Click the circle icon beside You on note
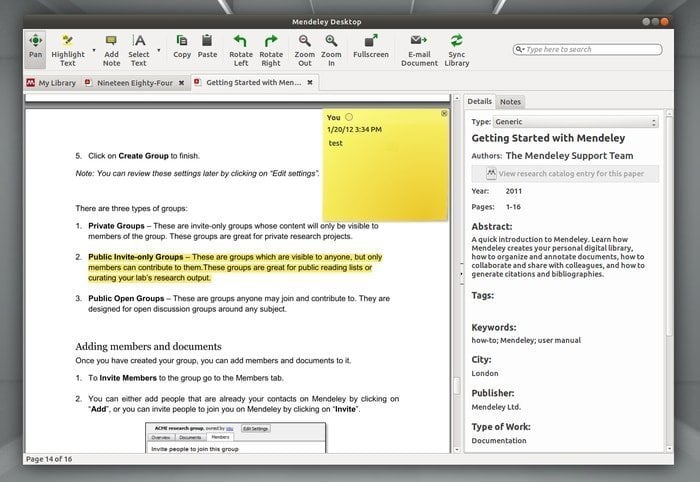 (349, 117)
